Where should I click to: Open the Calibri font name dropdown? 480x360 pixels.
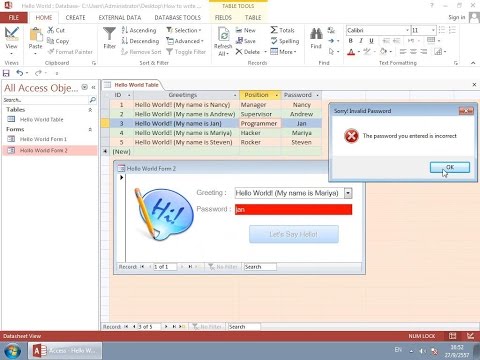point(407,30)
